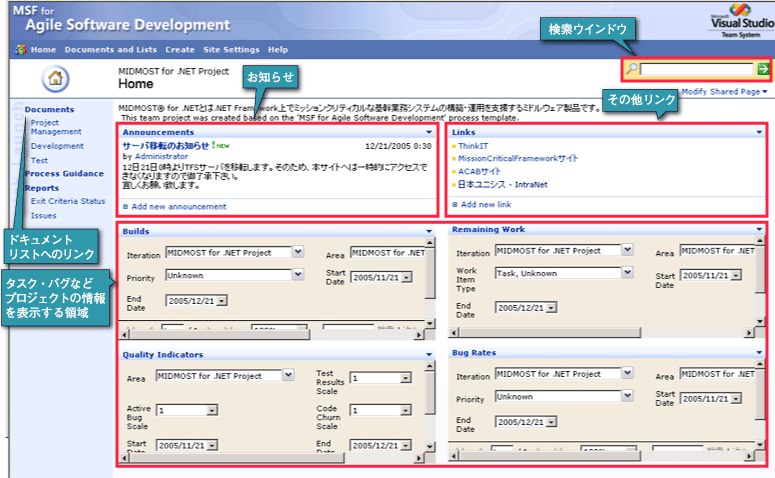Click the search text field

pyautogui.click(x=697, y=69)
